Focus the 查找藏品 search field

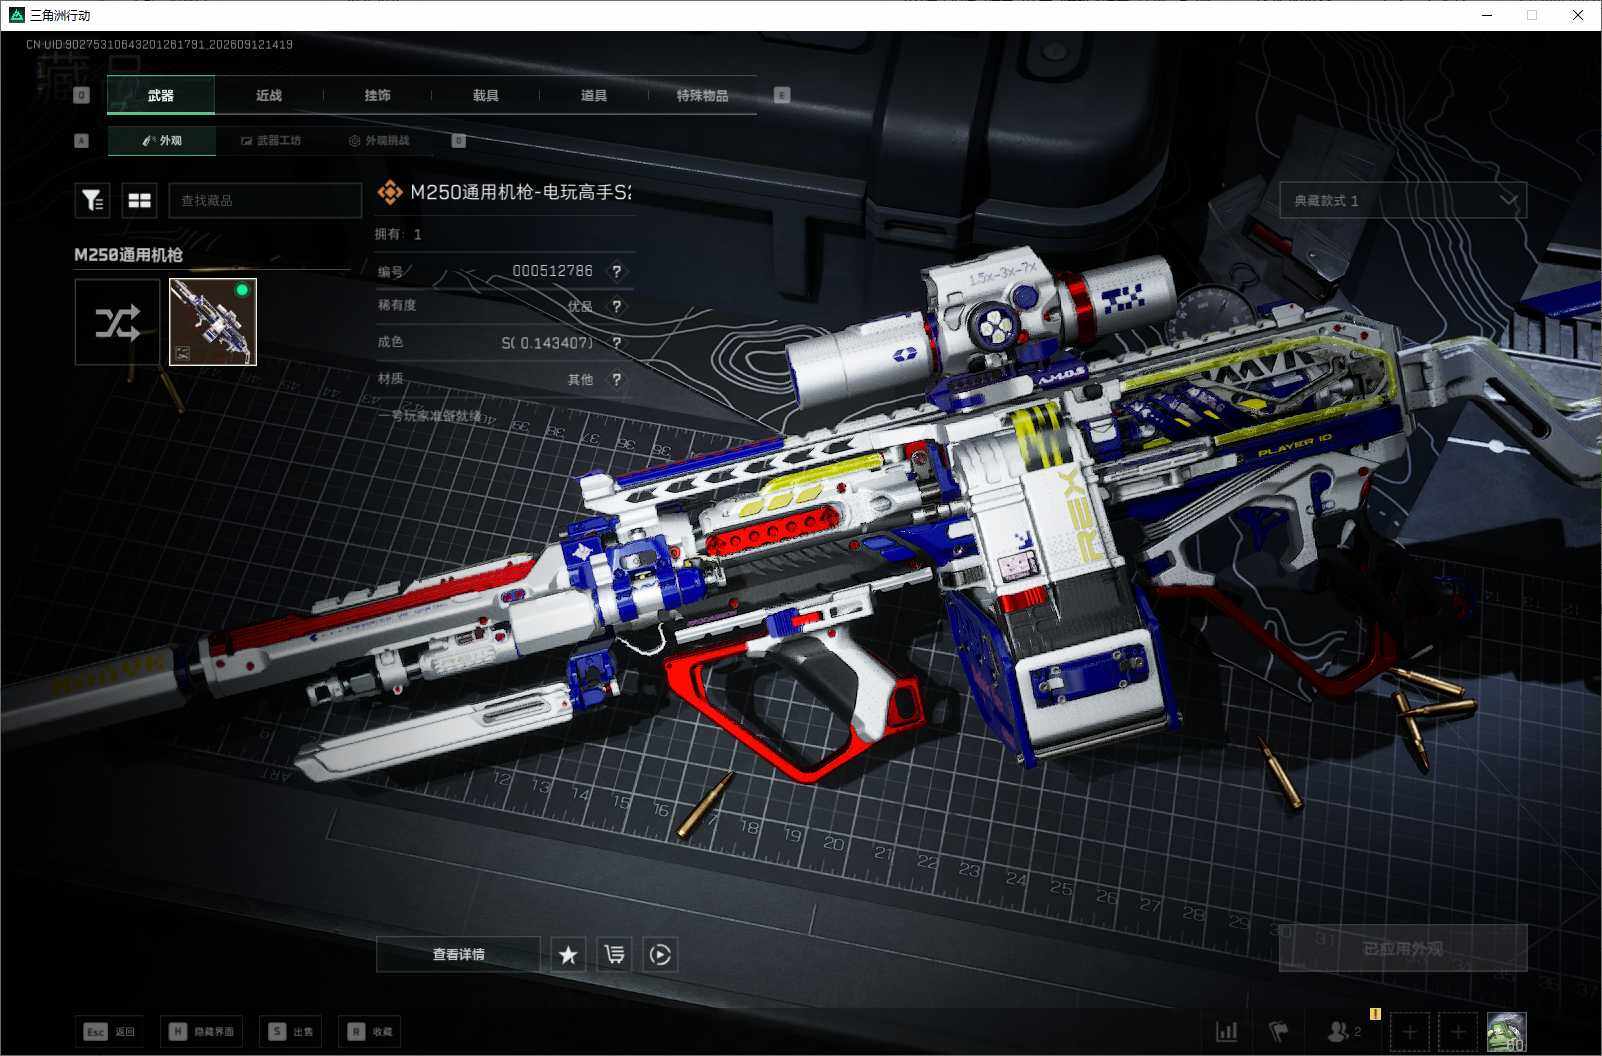pyautogui.click(x=265, y=201)
